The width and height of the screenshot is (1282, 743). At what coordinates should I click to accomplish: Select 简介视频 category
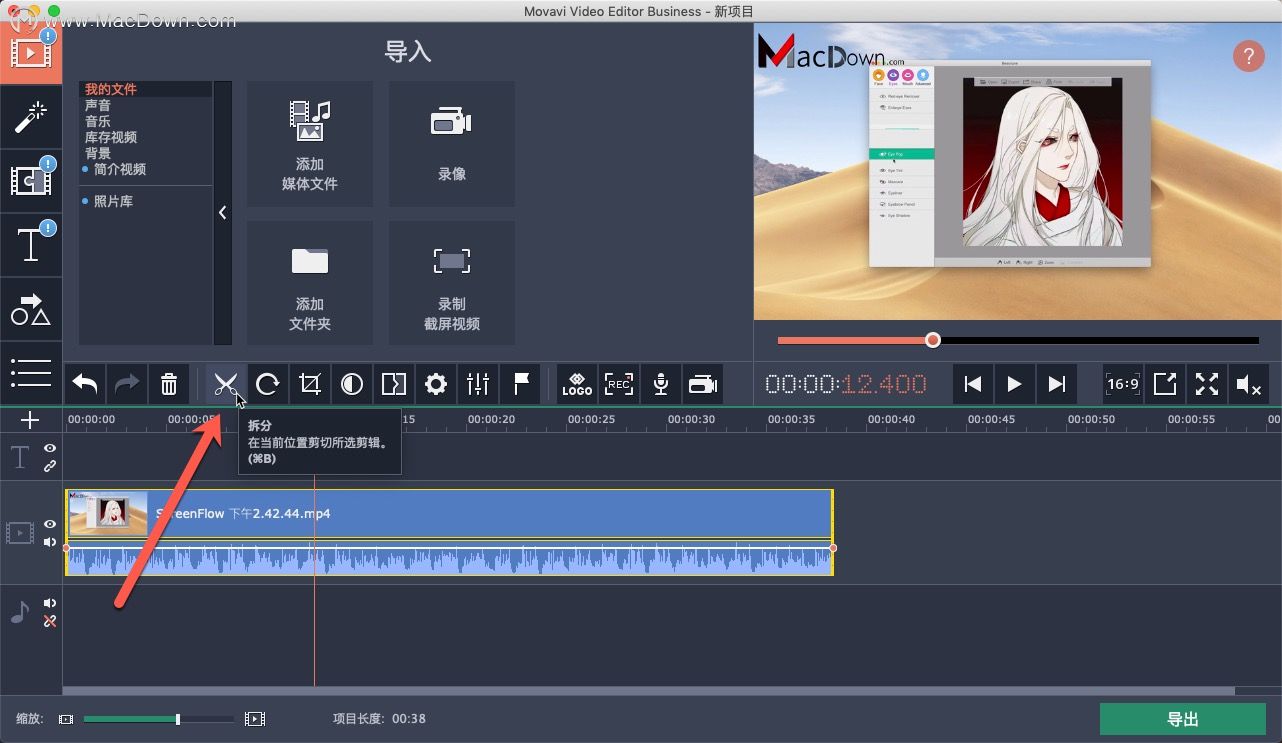click(x=120, y=169)
